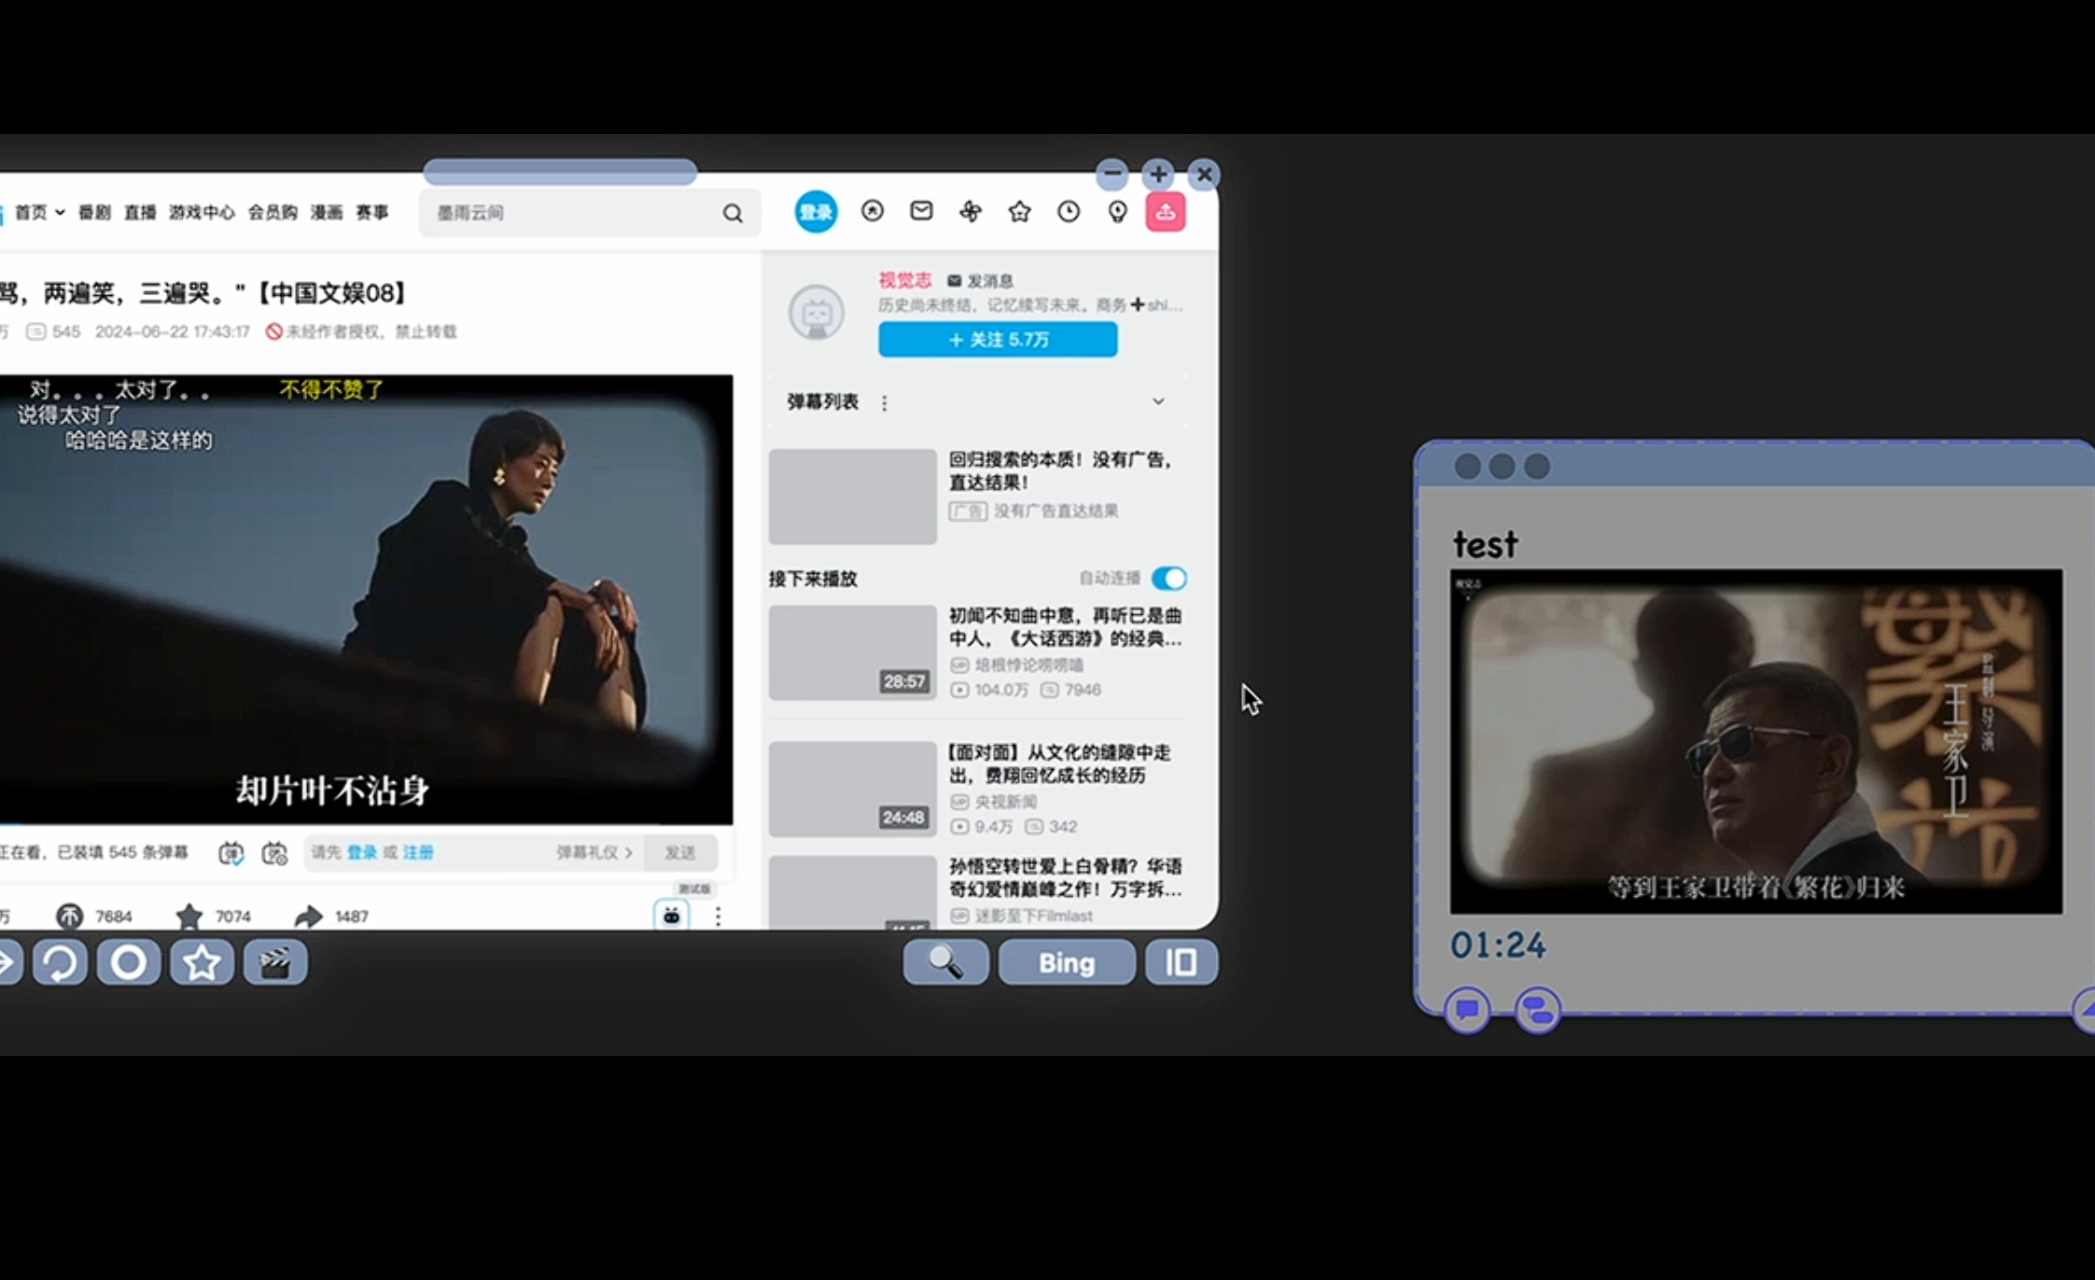Open the watch history clock icon
The image size is (2095, 1280).
[1068, 211]
